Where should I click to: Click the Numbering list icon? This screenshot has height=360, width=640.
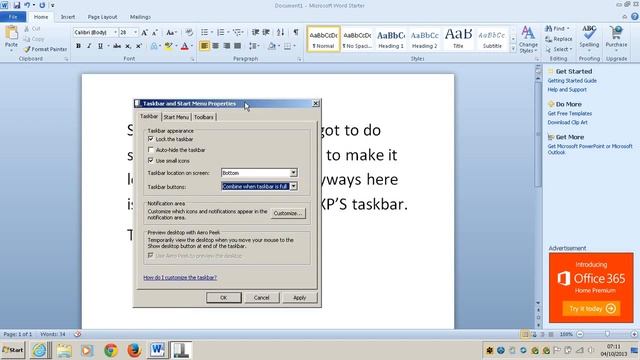[220, 32]
